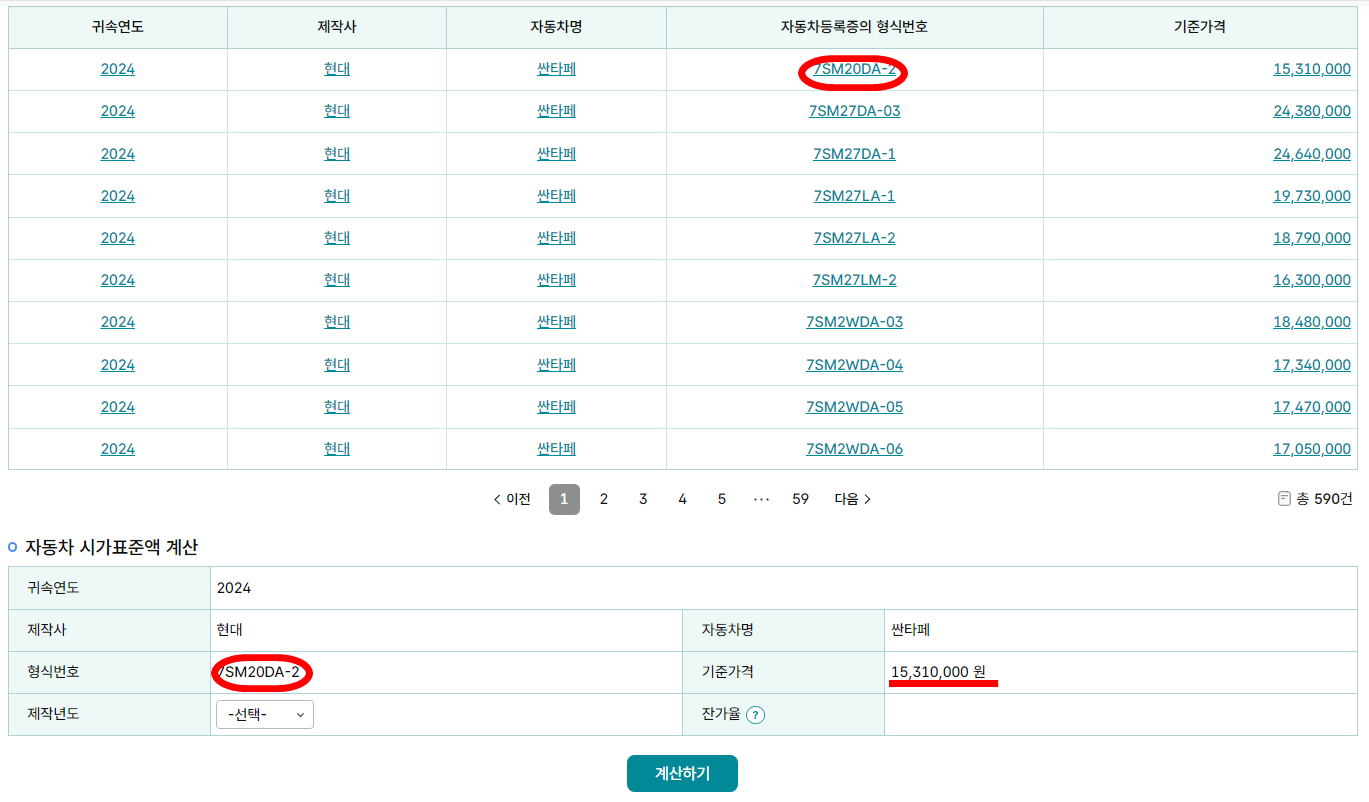Click the 이전 previous-page link
This screenshot has height=802, width=1369.
[512, 499]
